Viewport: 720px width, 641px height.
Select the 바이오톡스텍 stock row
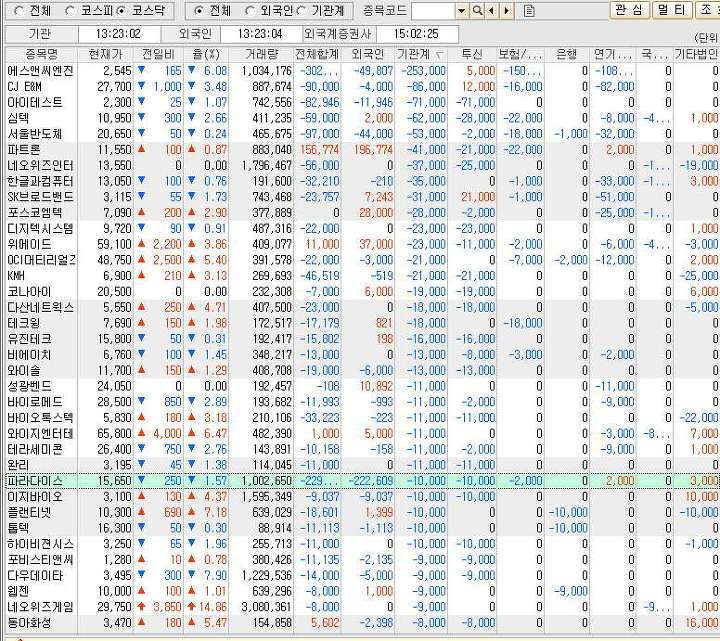362,417
